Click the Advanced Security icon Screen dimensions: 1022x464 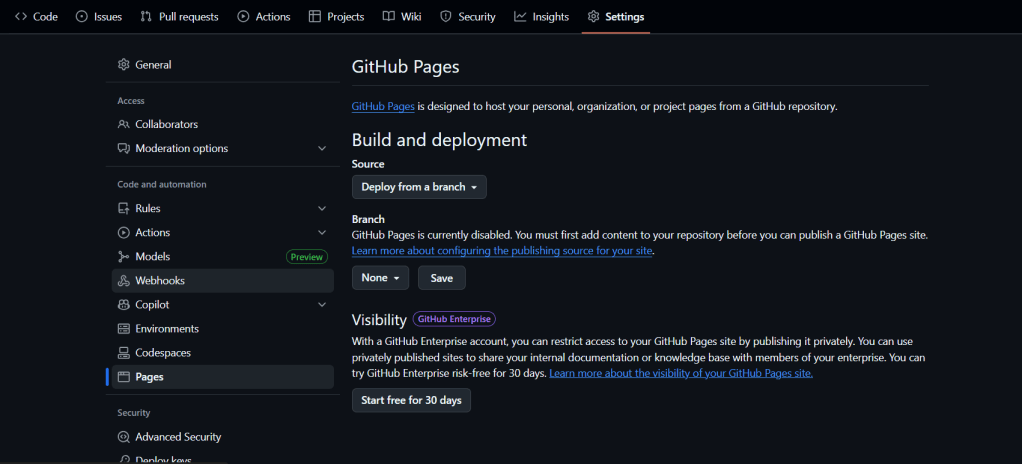point(124,437)
